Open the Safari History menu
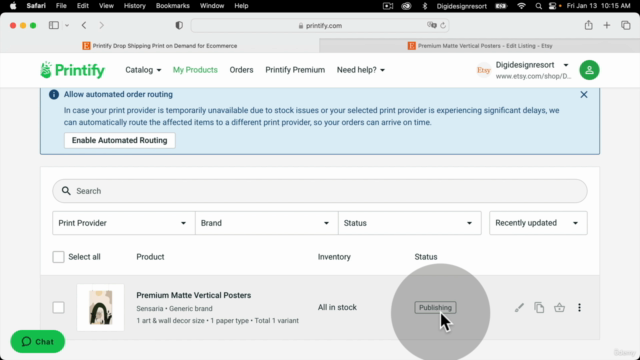 pyautogui.click(x=134, y=6)
